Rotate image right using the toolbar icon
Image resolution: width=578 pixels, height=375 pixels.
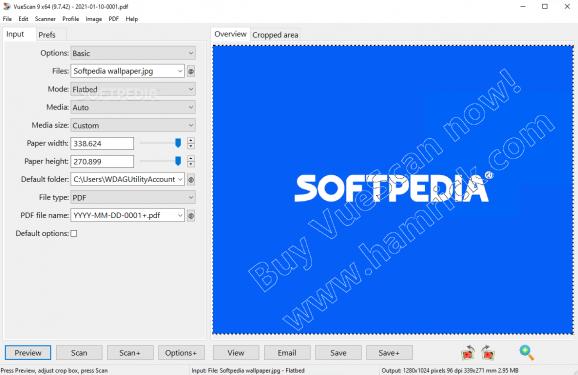(x=488, y=353)
